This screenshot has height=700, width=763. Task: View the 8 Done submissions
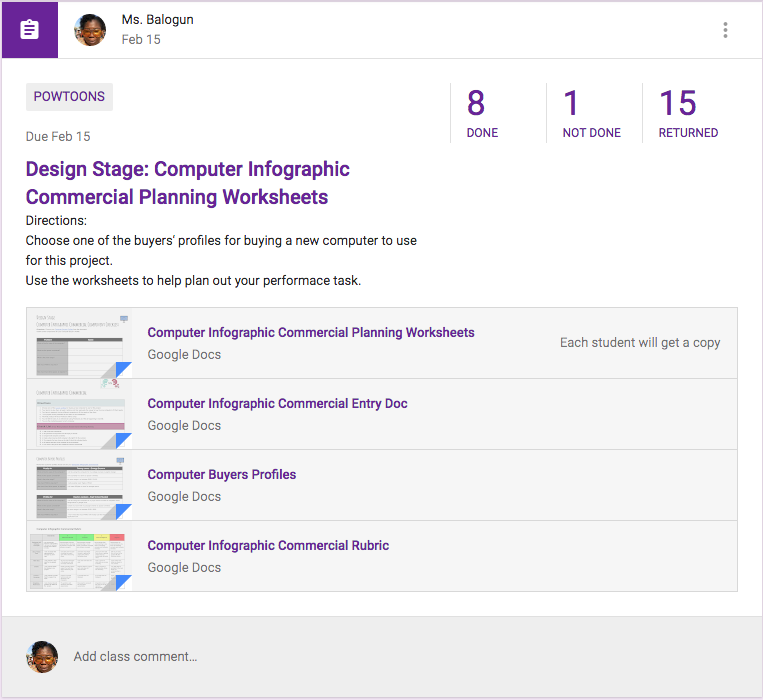(482, 112)
